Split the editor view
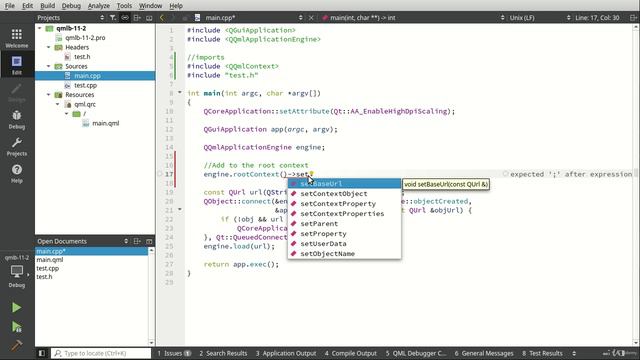 (633, 18)
